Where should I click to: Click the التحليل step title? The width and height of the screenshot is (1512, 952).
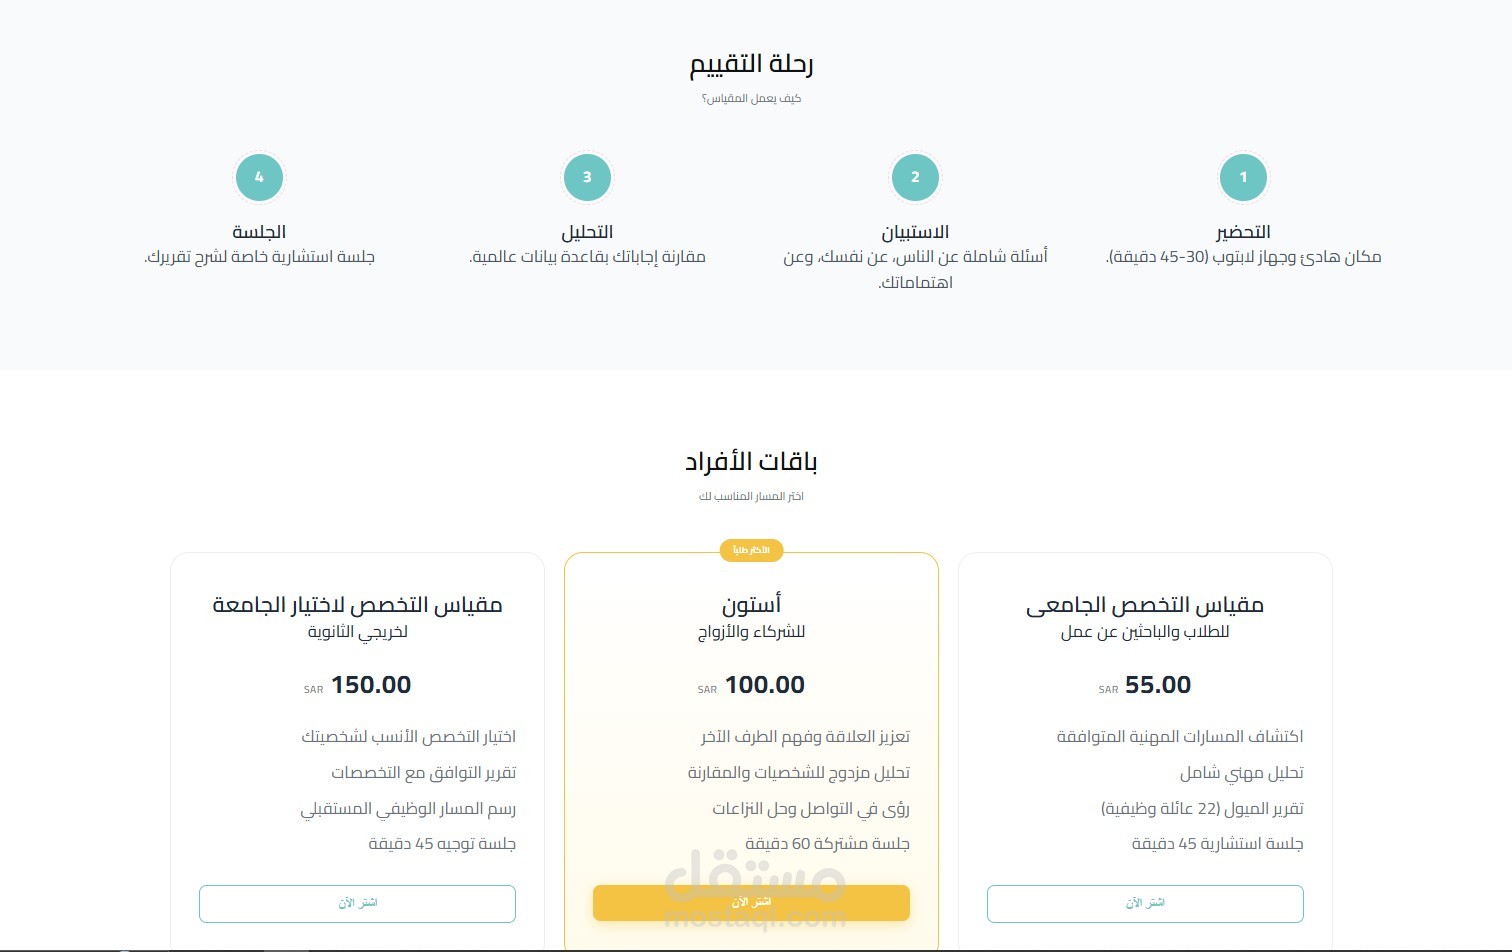[x=587, y=232]
